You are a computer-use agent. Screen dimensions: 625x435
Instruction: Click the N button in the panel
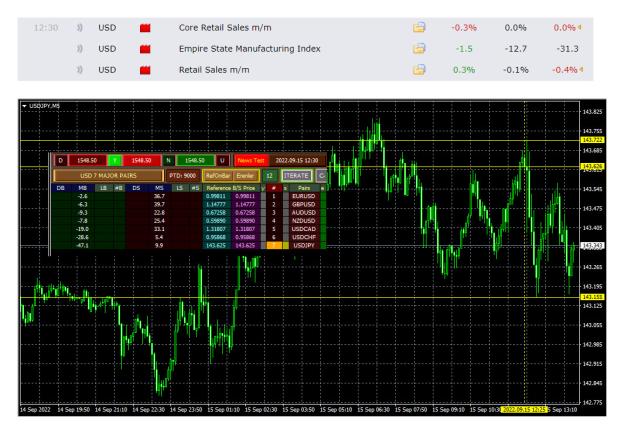(168, 160)
